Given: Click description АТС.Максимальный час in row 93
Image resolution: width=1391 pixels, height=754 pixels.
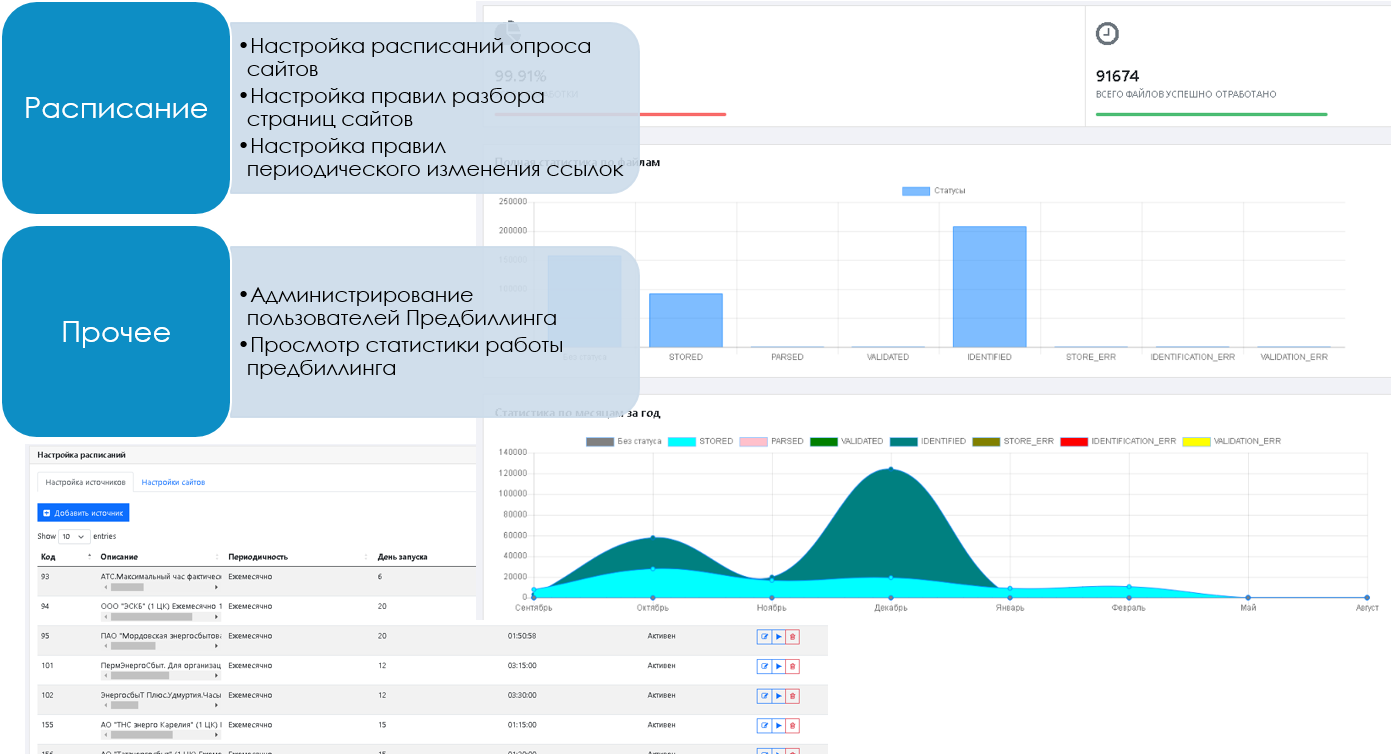Looking at the screenshot, I should click(160, 577).
